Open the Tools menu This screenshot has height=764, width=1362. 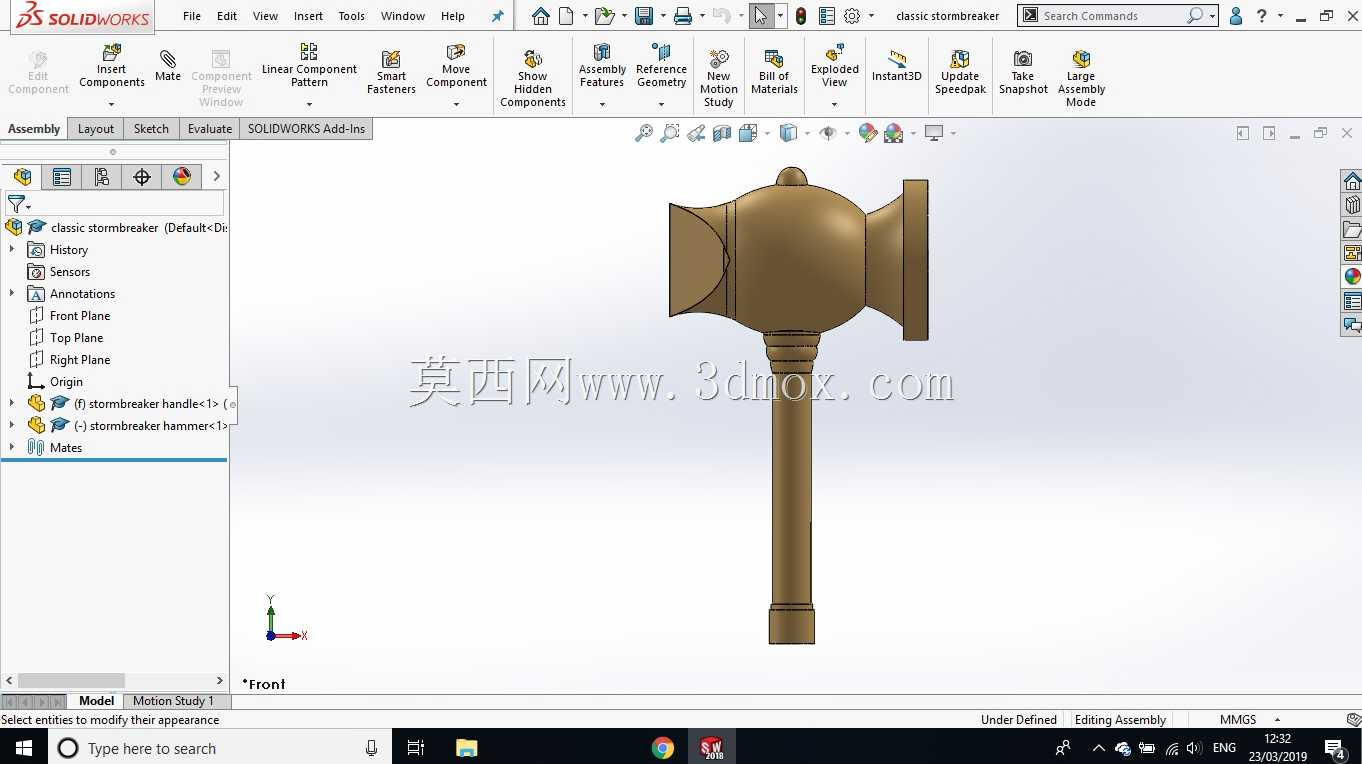[x=351, y=16]
